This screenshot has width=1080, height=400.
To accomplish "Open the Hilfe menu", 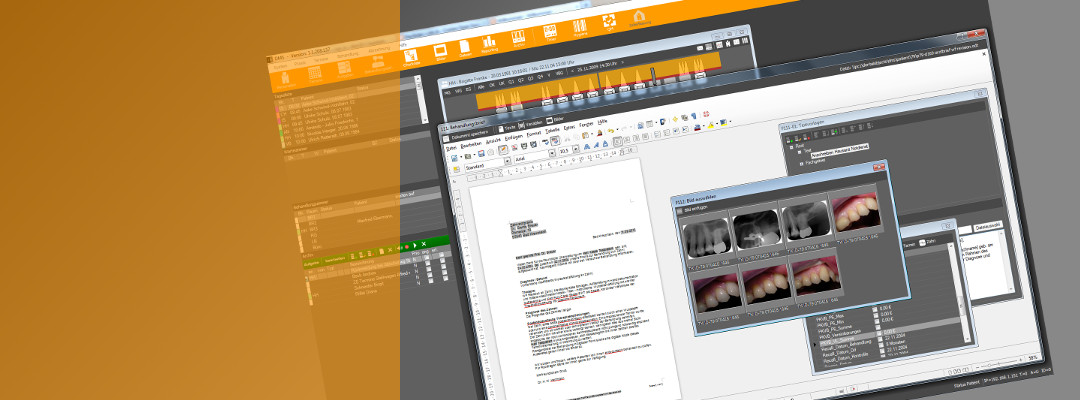I will [602, 122].
